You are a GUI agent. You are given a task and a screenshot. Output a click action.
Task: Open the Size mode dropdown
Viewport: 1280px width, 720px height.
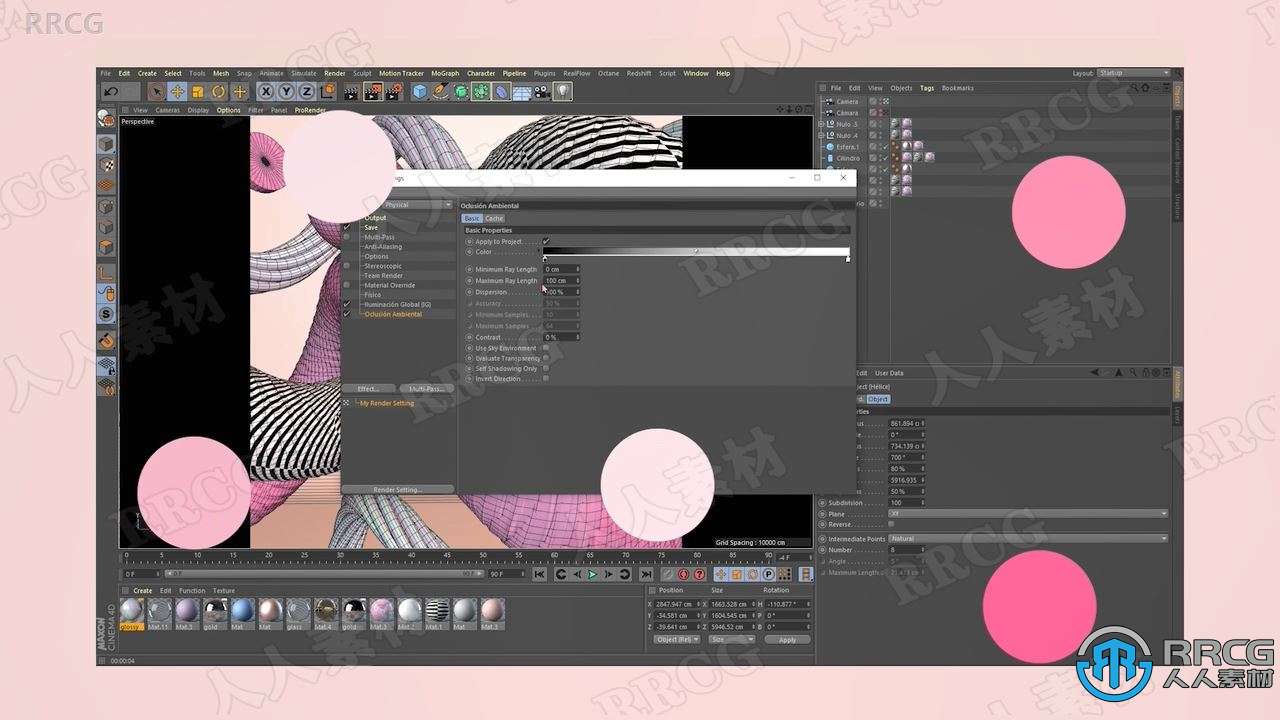pos(732,639)
